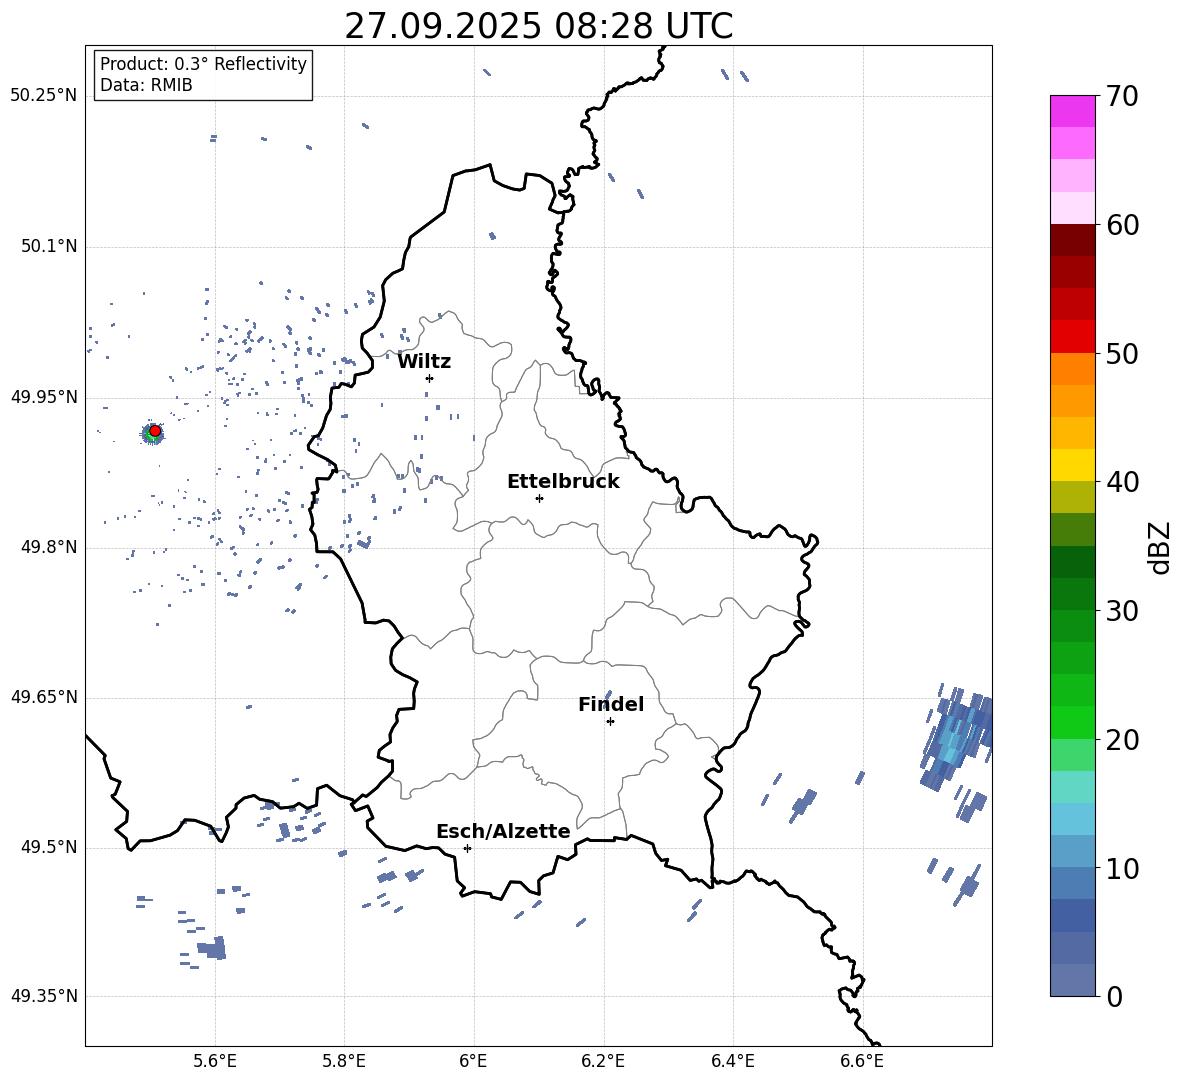Click the 5.6°E longitude label
Image resolution: width=1184 pixels, height=1081 pixels.
click(215, 1061)
